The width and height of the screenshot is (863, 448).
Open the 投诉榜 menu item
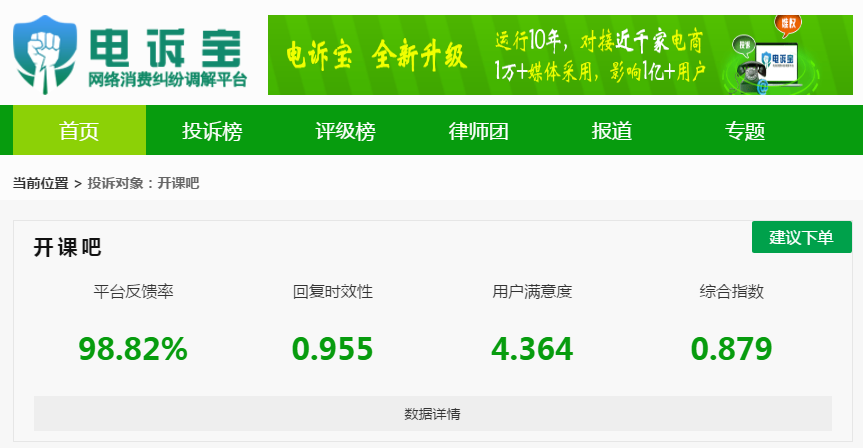pyautogui.click(x=212, y=130)
